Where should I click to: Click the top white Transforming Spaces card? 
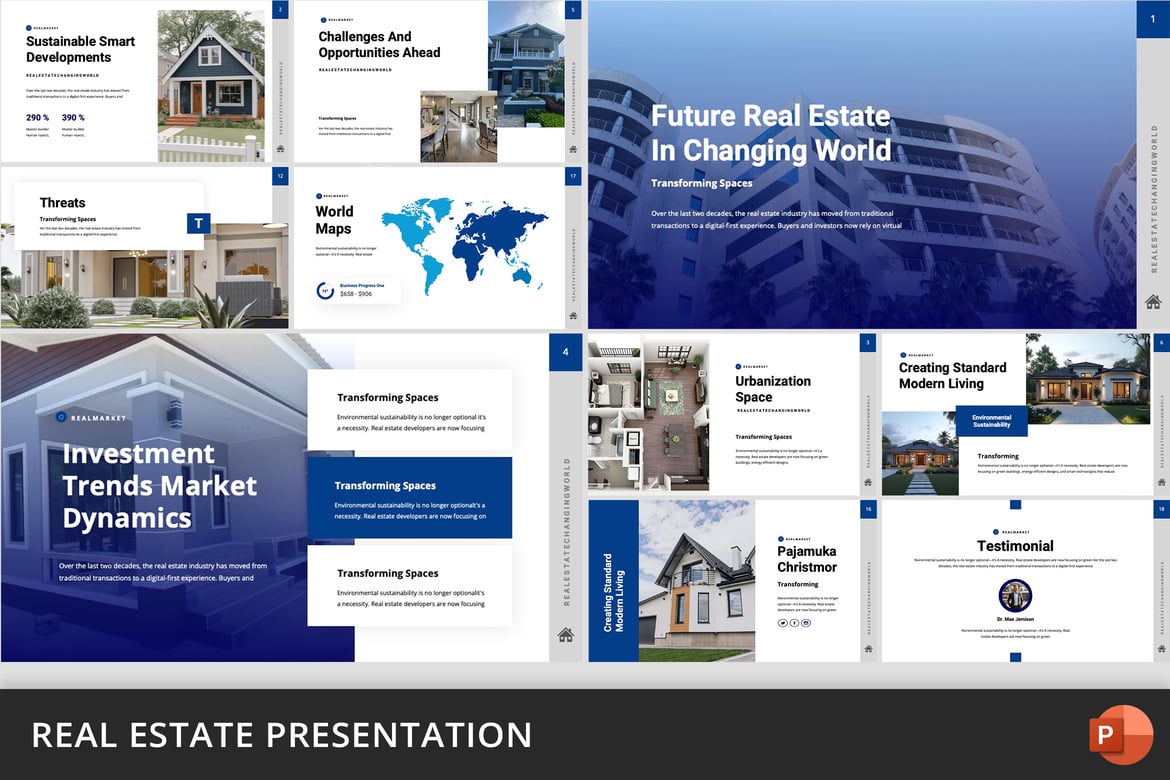tap(410, 410)
